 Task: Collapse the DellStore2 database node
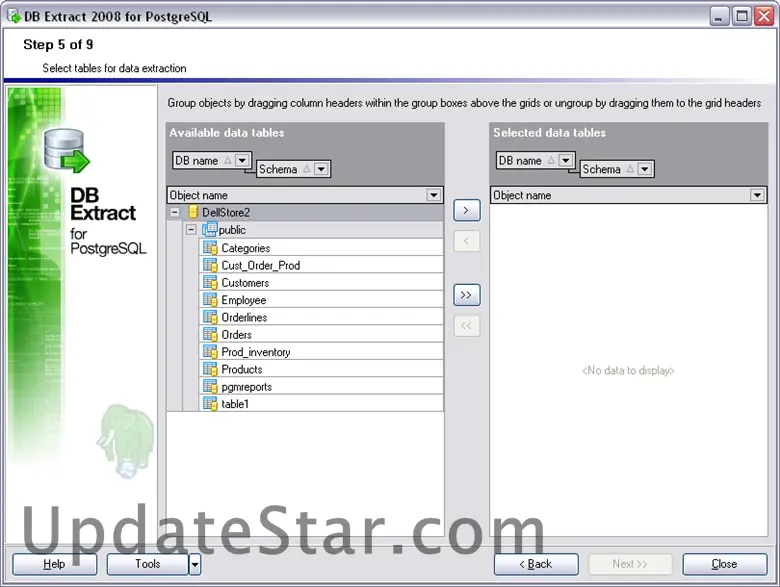click(175, 212)
